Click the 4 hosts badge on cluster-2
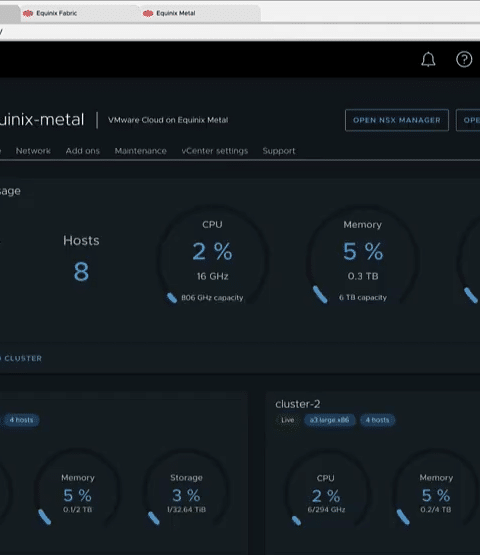 click(x=377, y=420)
